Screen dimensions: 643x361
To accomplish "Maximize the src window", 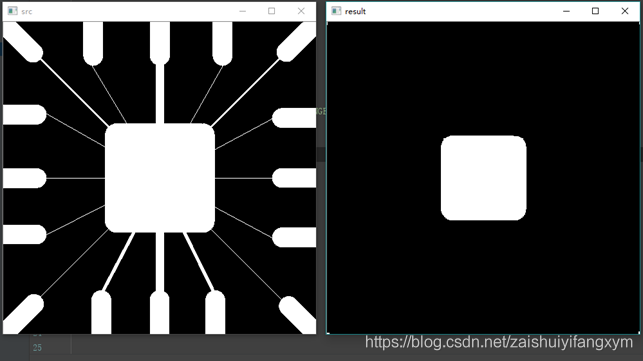I will point(271,11).
